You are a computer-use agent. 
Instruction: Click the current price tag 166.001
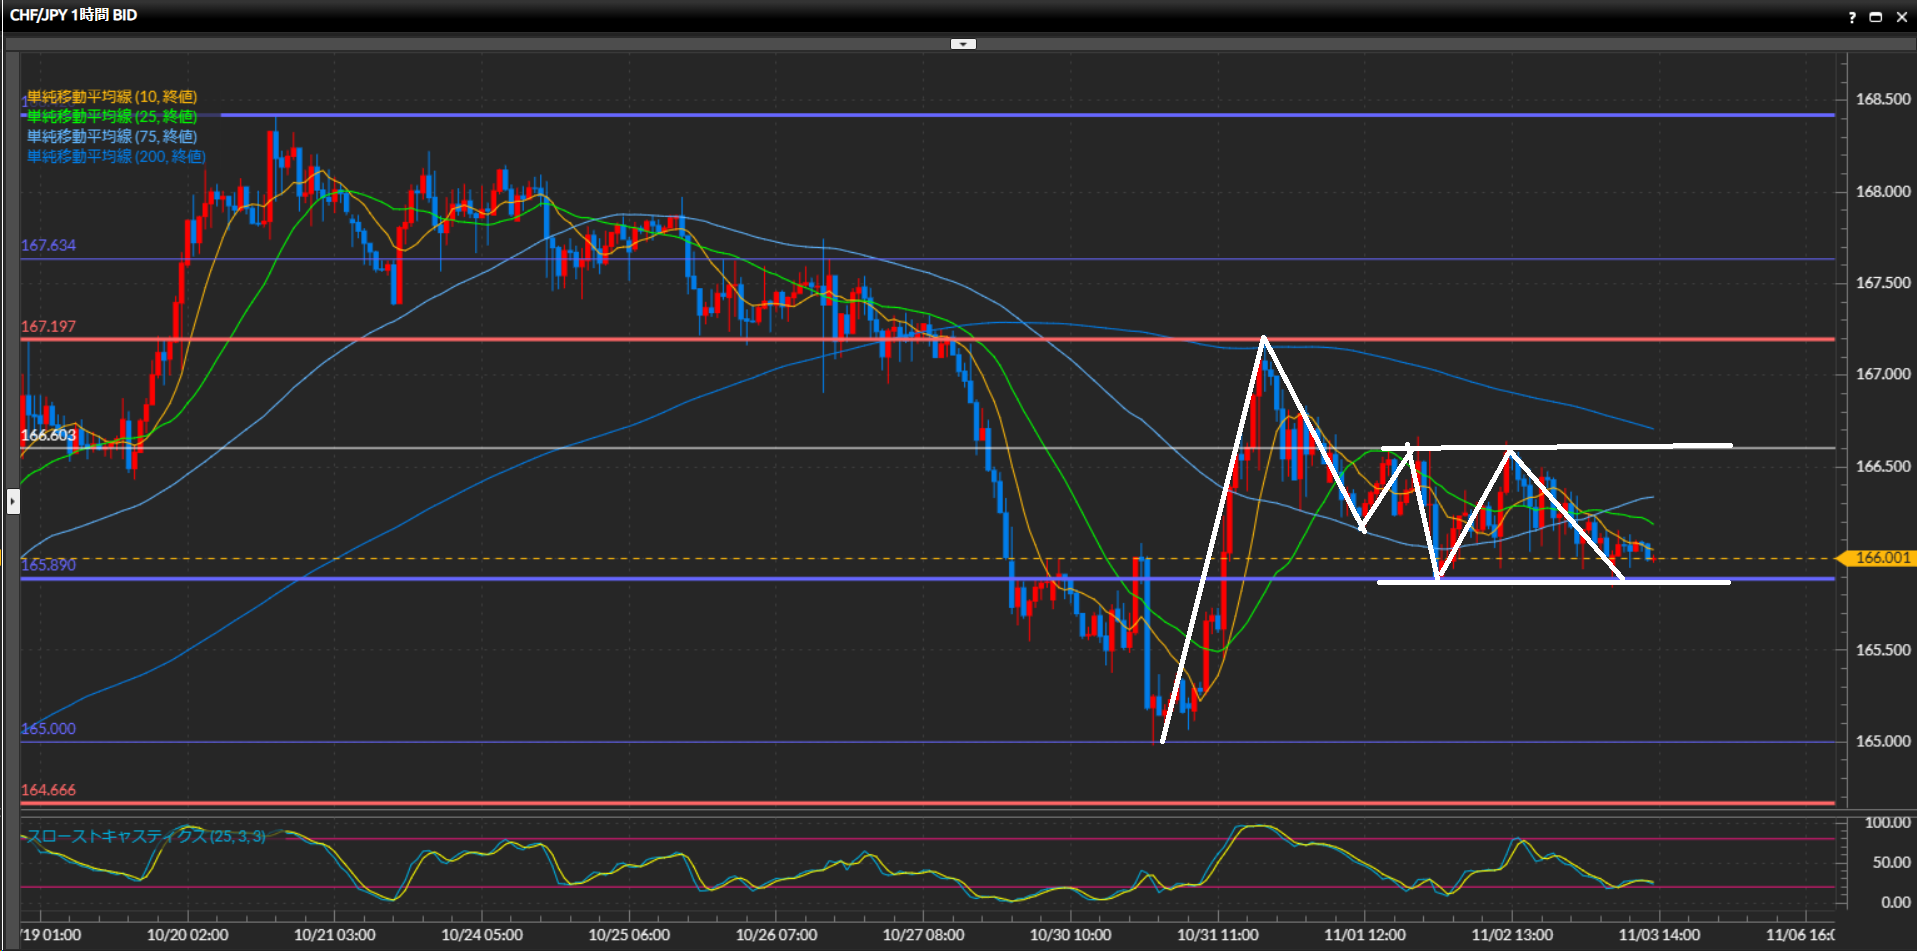point(1881,558)
